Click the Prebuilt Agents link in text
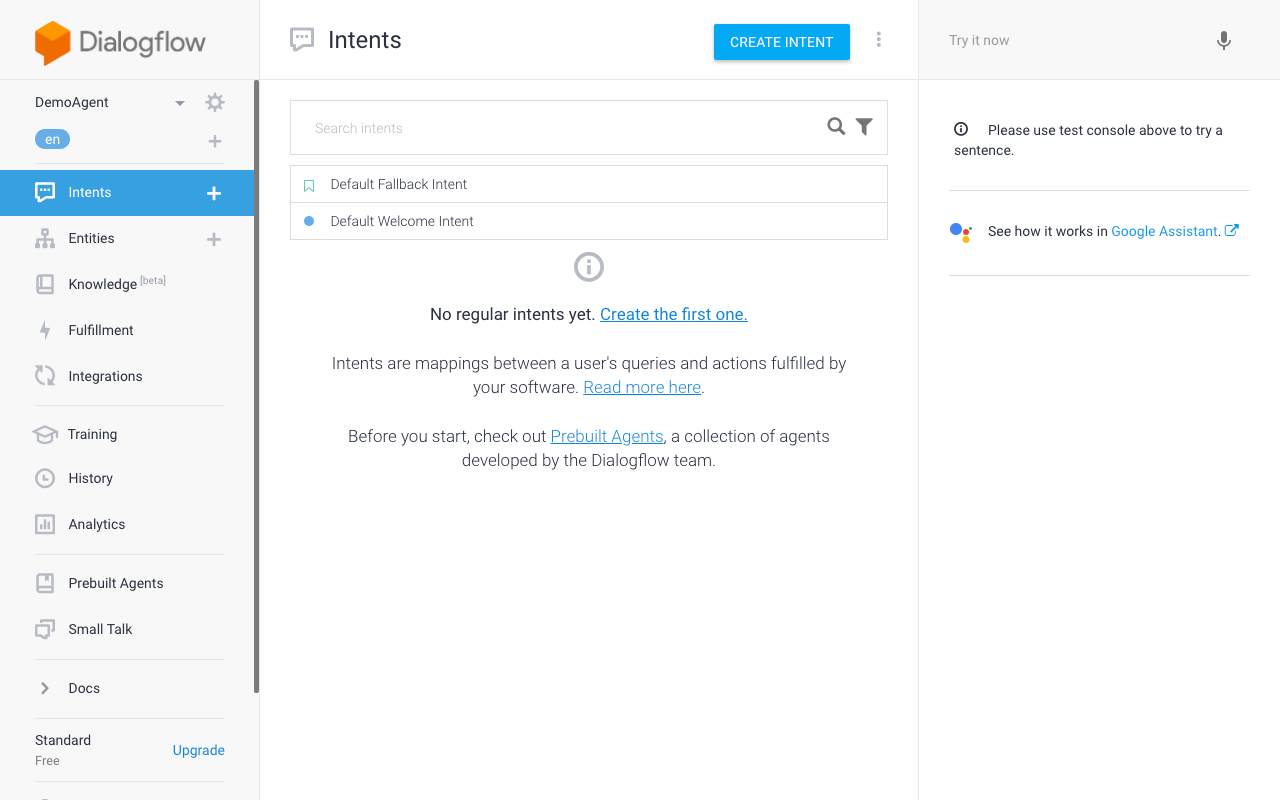 point(607,436)
